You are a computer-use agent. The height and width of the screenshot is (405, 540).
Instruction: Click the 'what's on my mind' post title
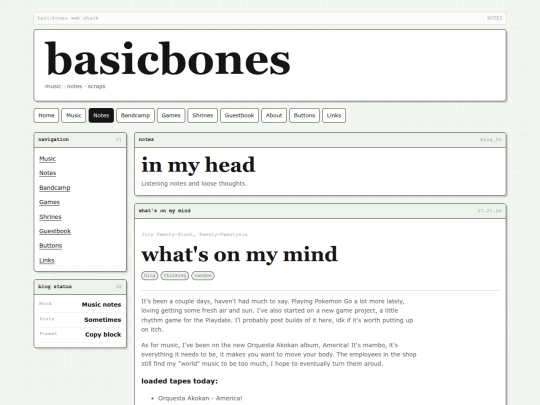click(x=239, y=255)
